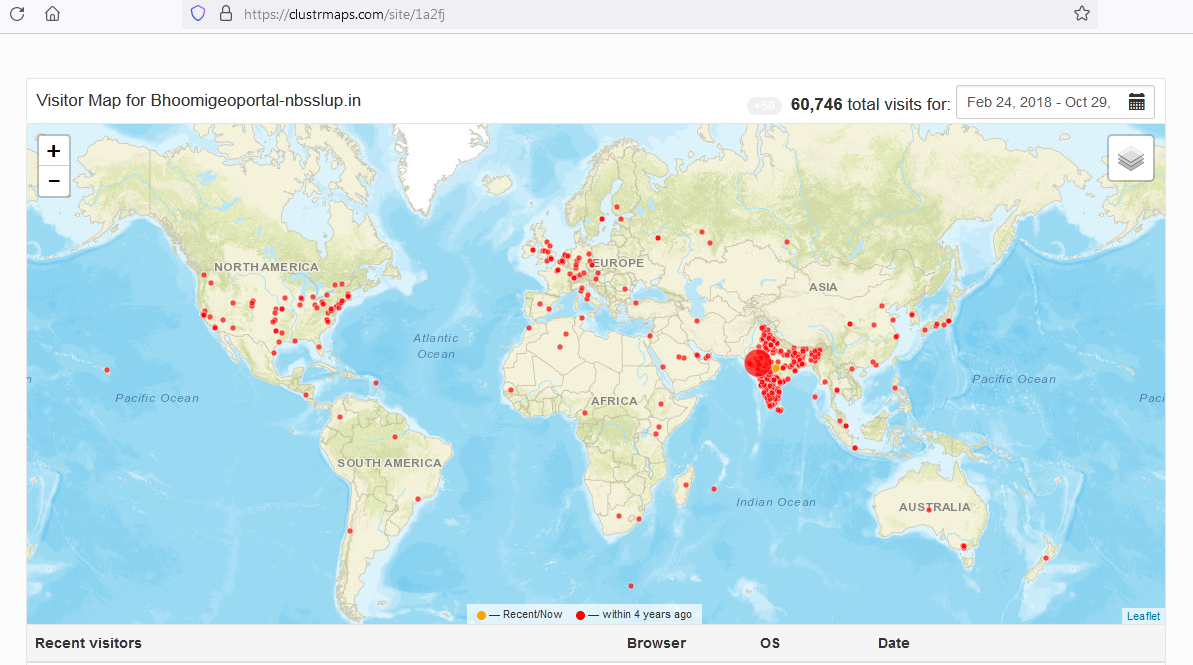Click the orange Recent/Now marker in India
The image size is (1193, 665).
click(x=776, y=368)
